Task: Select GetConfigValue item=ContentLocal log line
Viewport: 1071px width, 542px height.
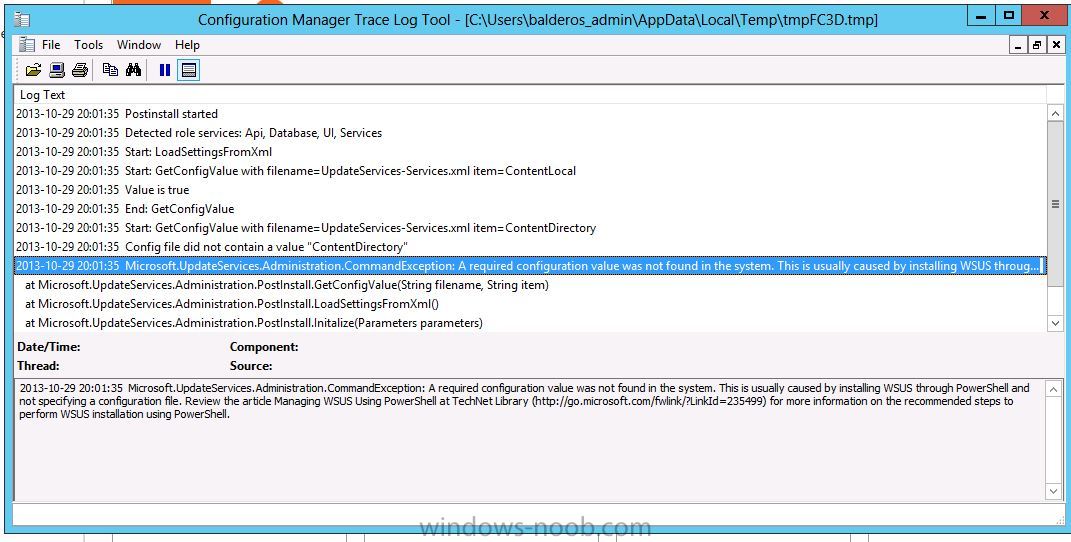Action: [530, 171]
